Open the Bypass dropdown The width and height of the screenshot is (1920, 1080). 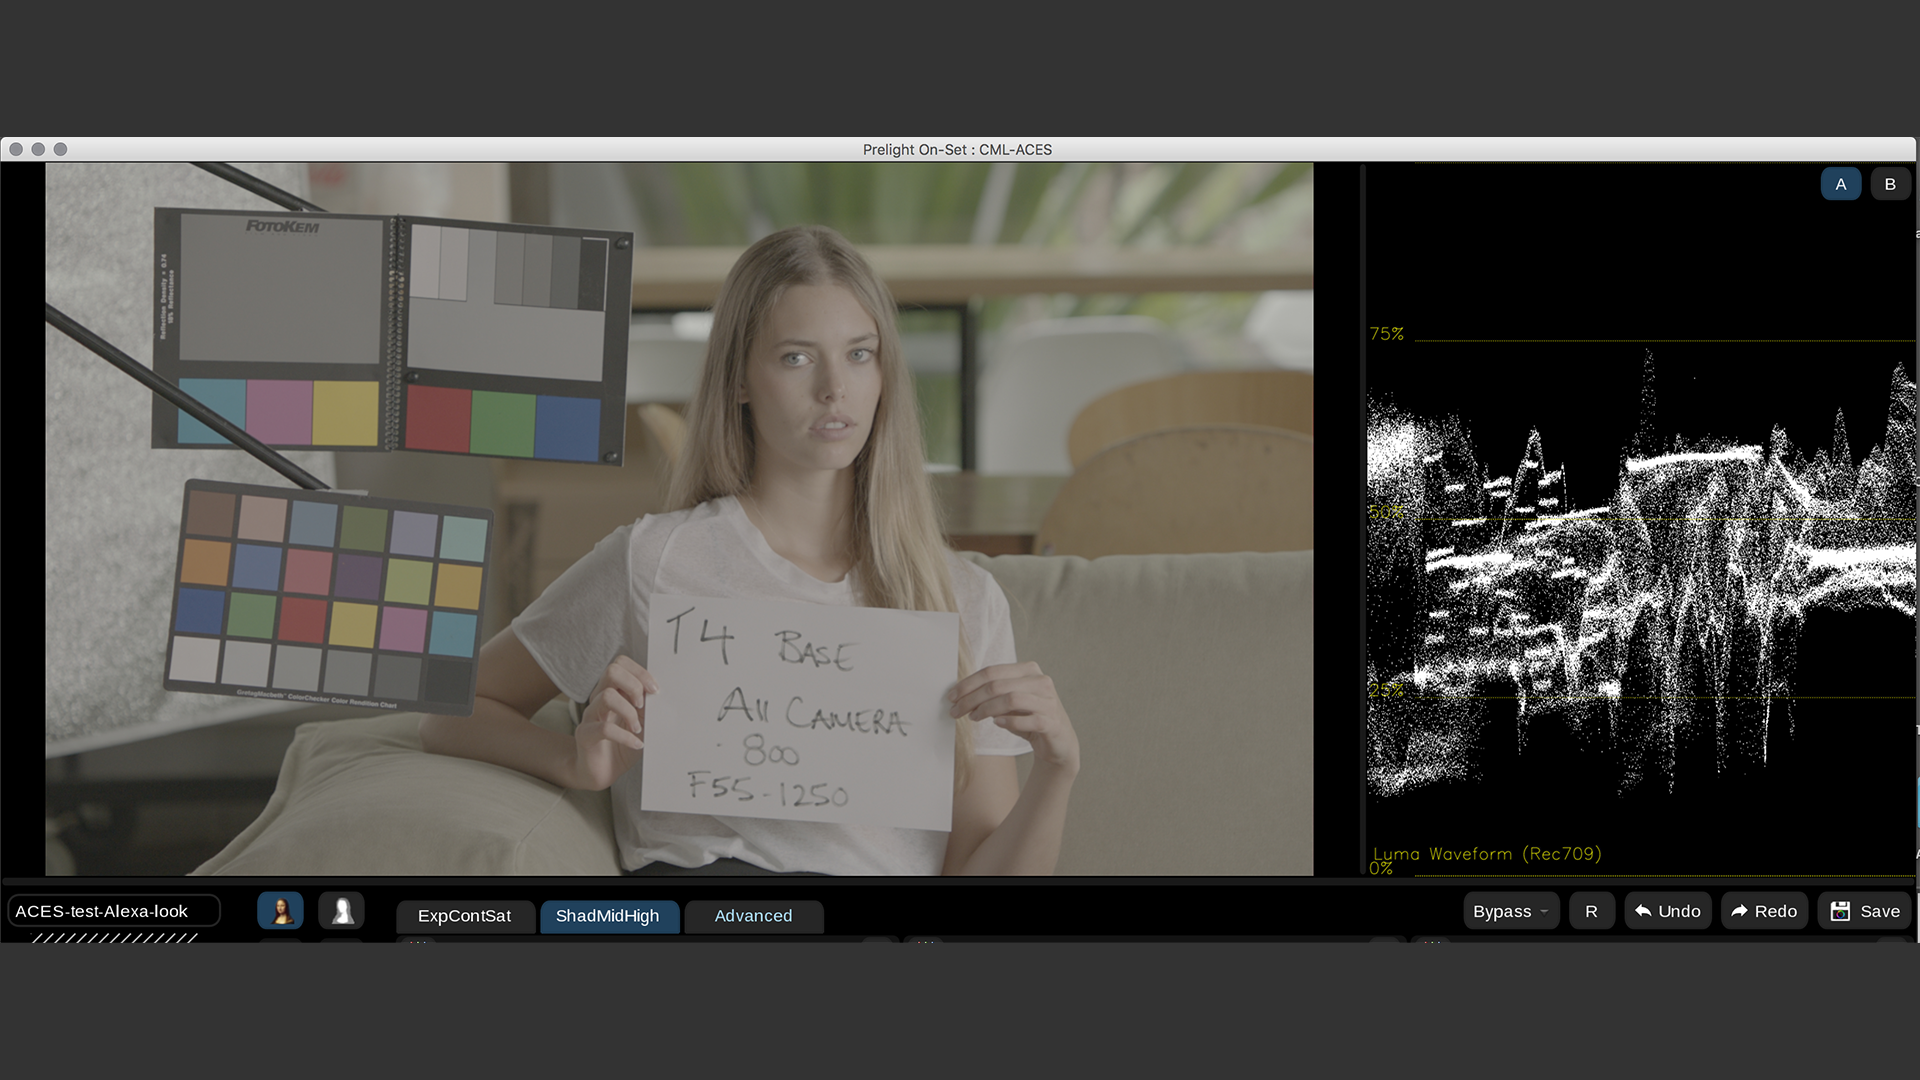tap(1511, 911)
